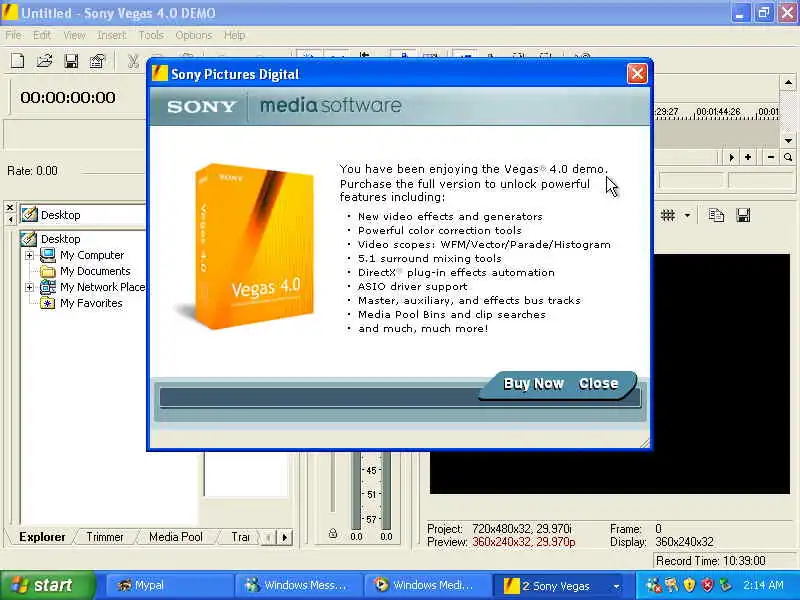The height and width of the screenshot is (600, 800).
Task: Click the track list scroll down arrow
Action: [x=788, y=140]
